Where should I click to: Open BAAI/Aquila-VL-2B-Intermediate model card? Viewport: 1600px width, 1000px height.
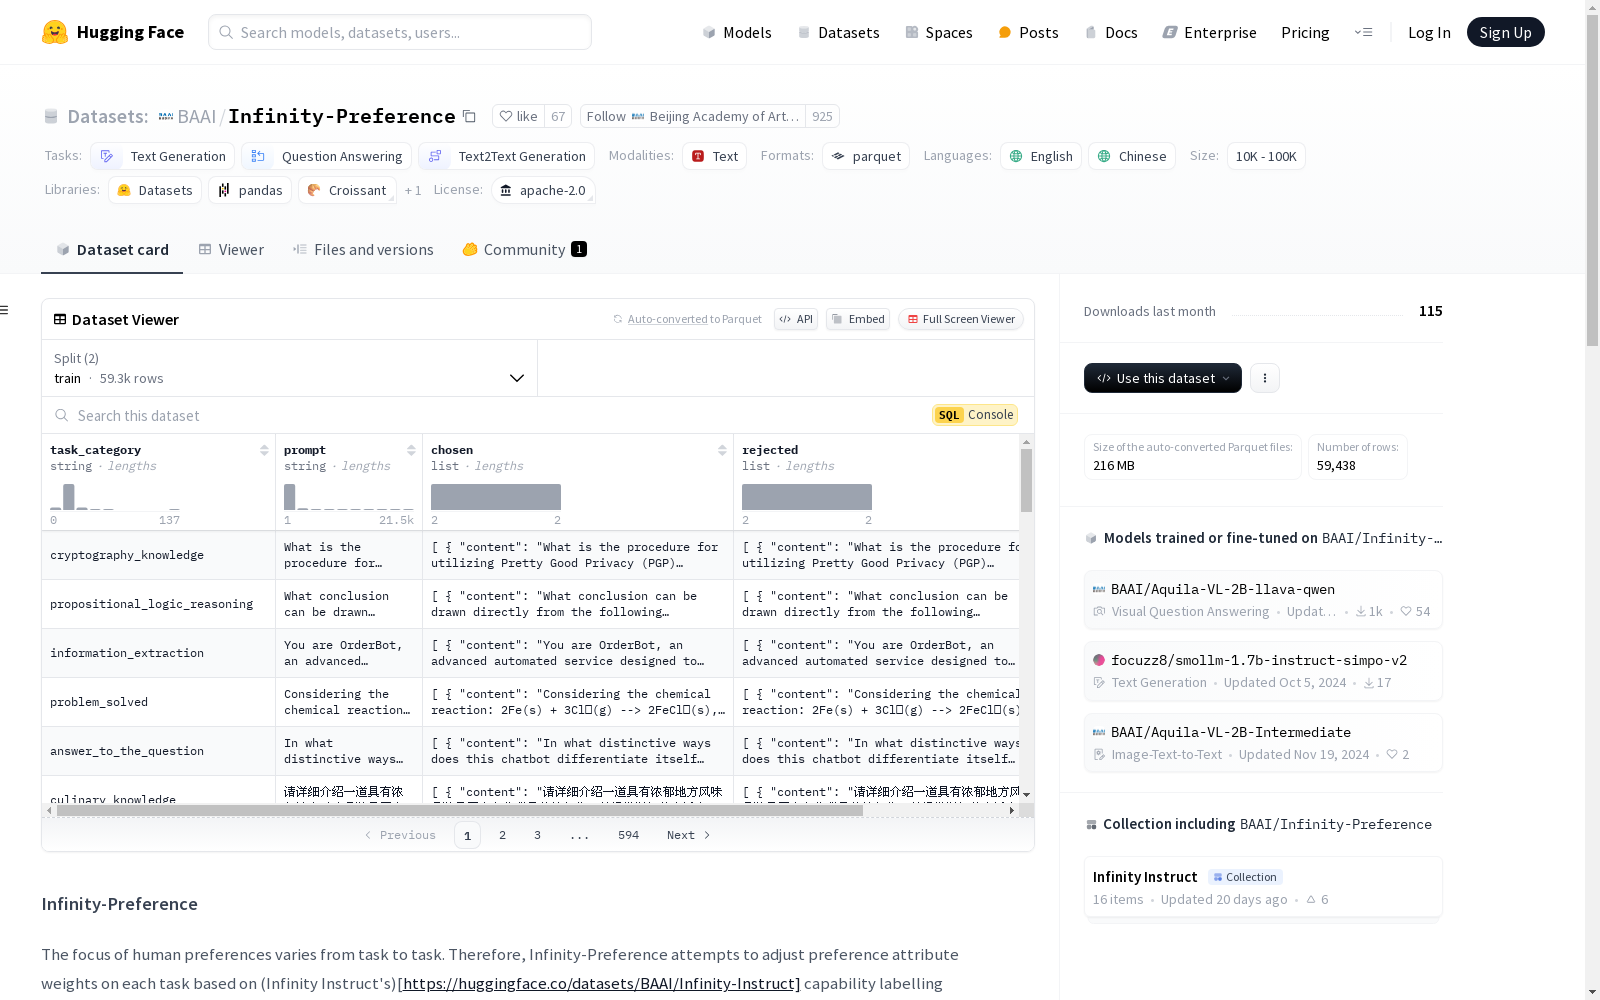1263,743
